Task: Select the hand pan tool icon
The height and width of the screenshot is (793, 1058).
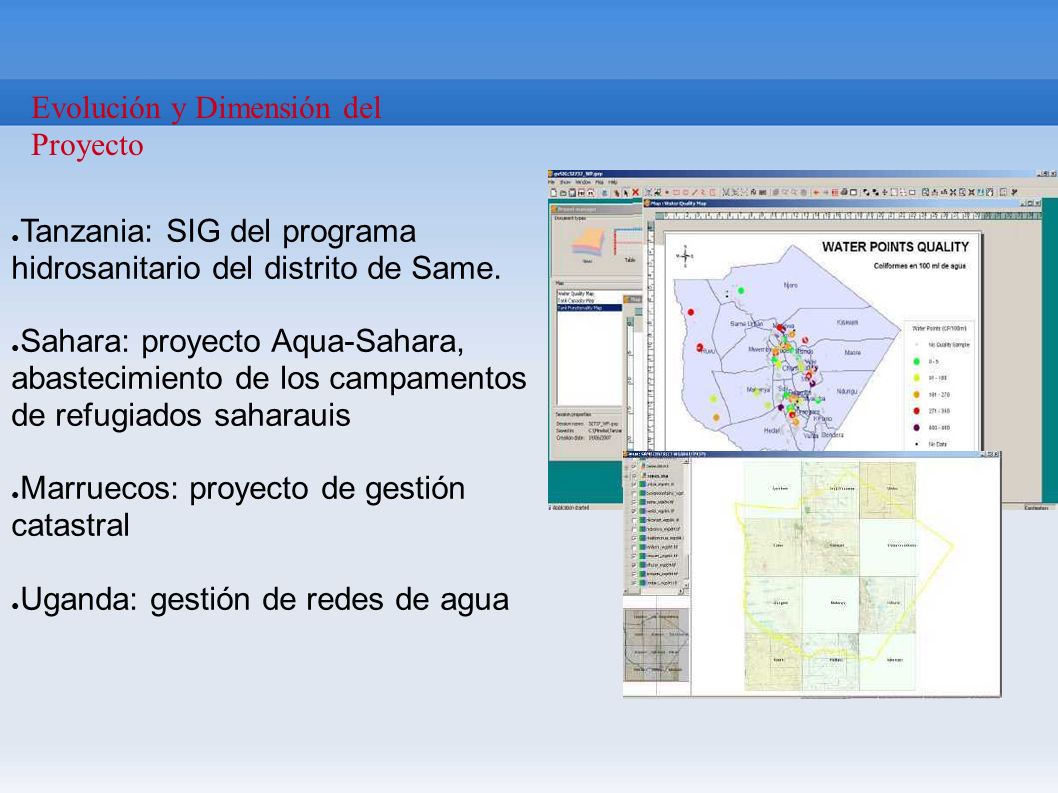Action: tap(616, 192)
